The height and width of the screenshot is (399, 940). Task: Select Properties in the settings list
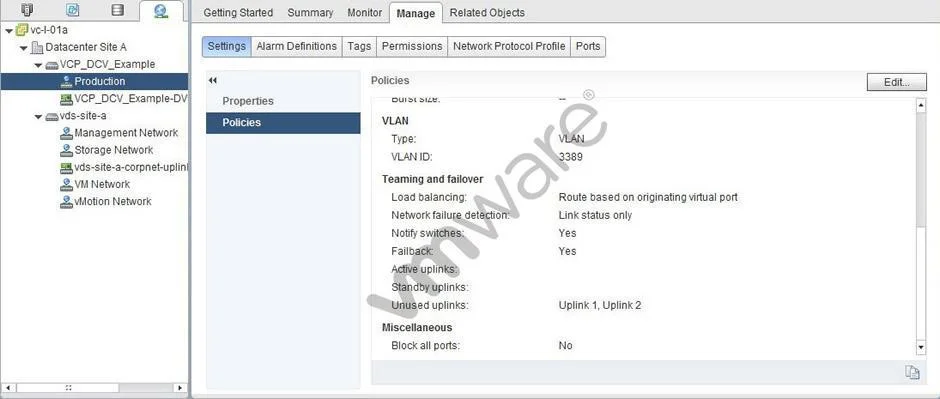coord(283,101)
